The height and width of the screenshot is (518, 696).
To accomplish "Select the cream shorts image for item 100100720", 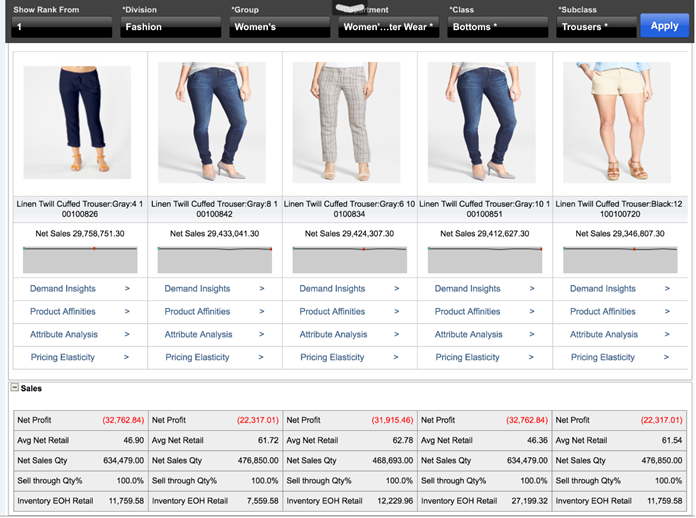I will click(617, 123).
